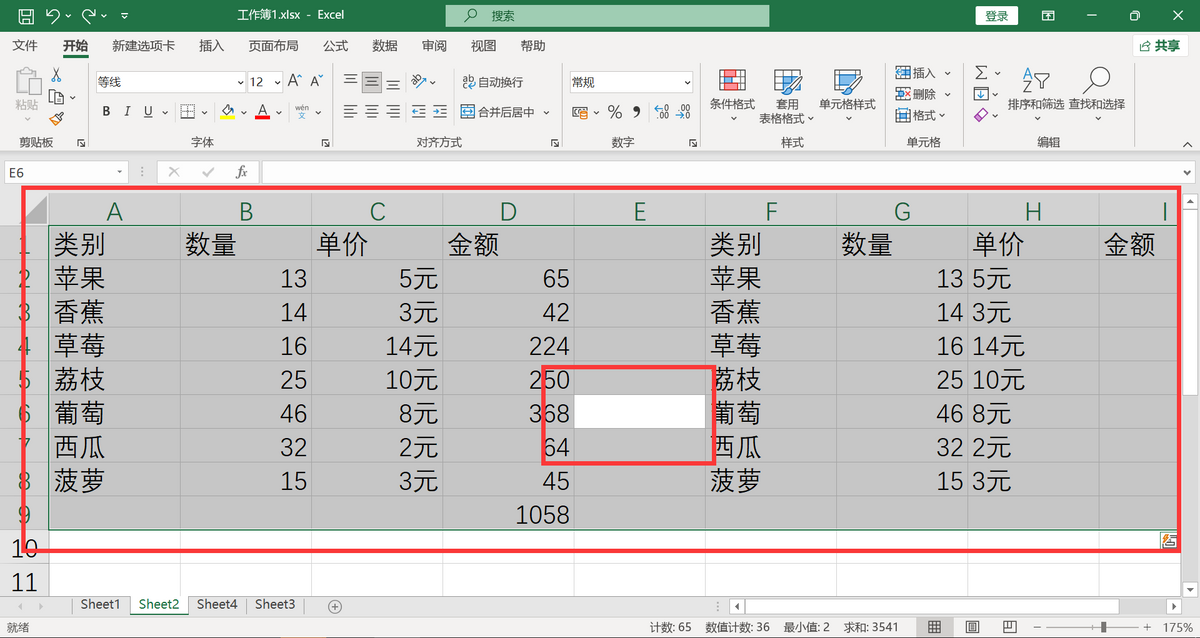Save the workbook using the floppy disk icon

click(26, 16)
